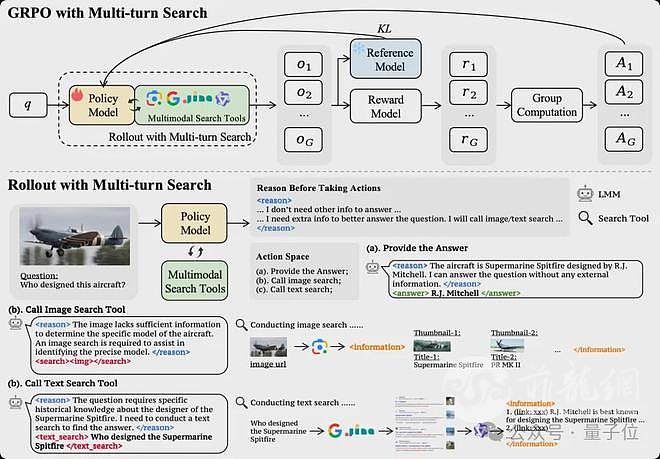
Task: Click the Thumbnail-2 aircraft image
Action: click(507, 345)
